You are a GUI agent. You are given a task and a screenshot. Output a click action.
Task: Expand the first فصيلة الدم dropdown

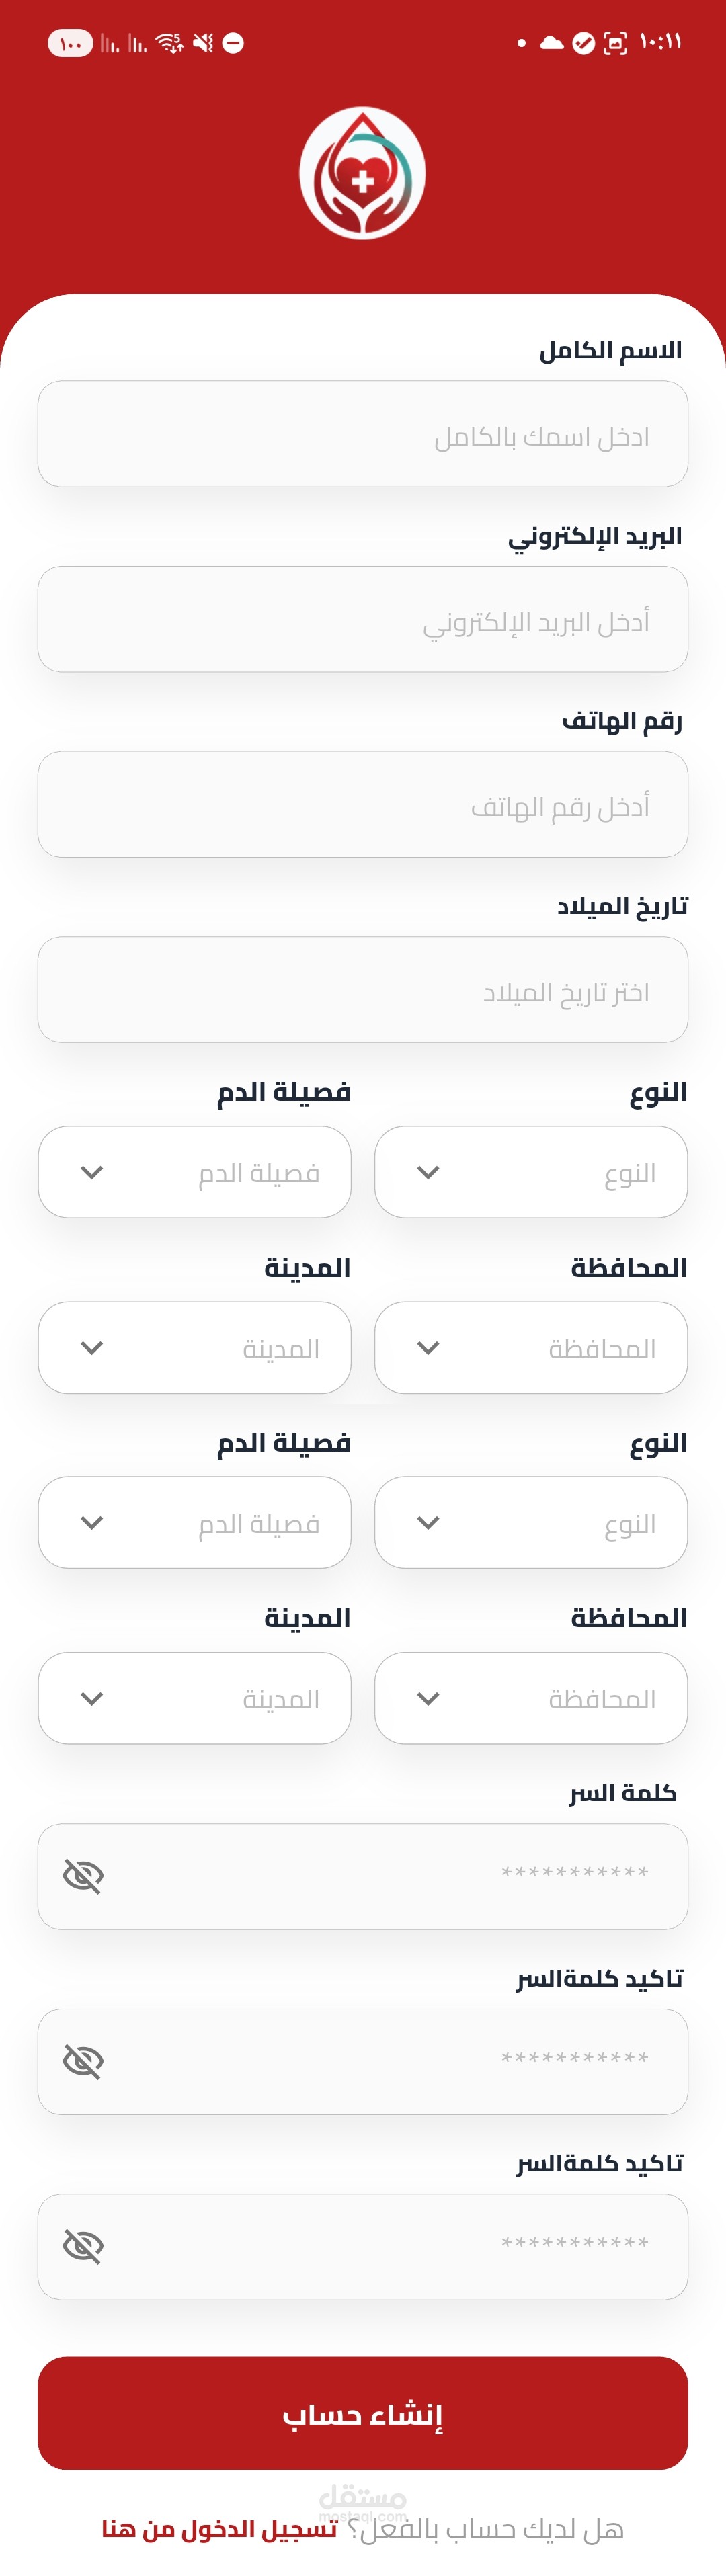194,1172
